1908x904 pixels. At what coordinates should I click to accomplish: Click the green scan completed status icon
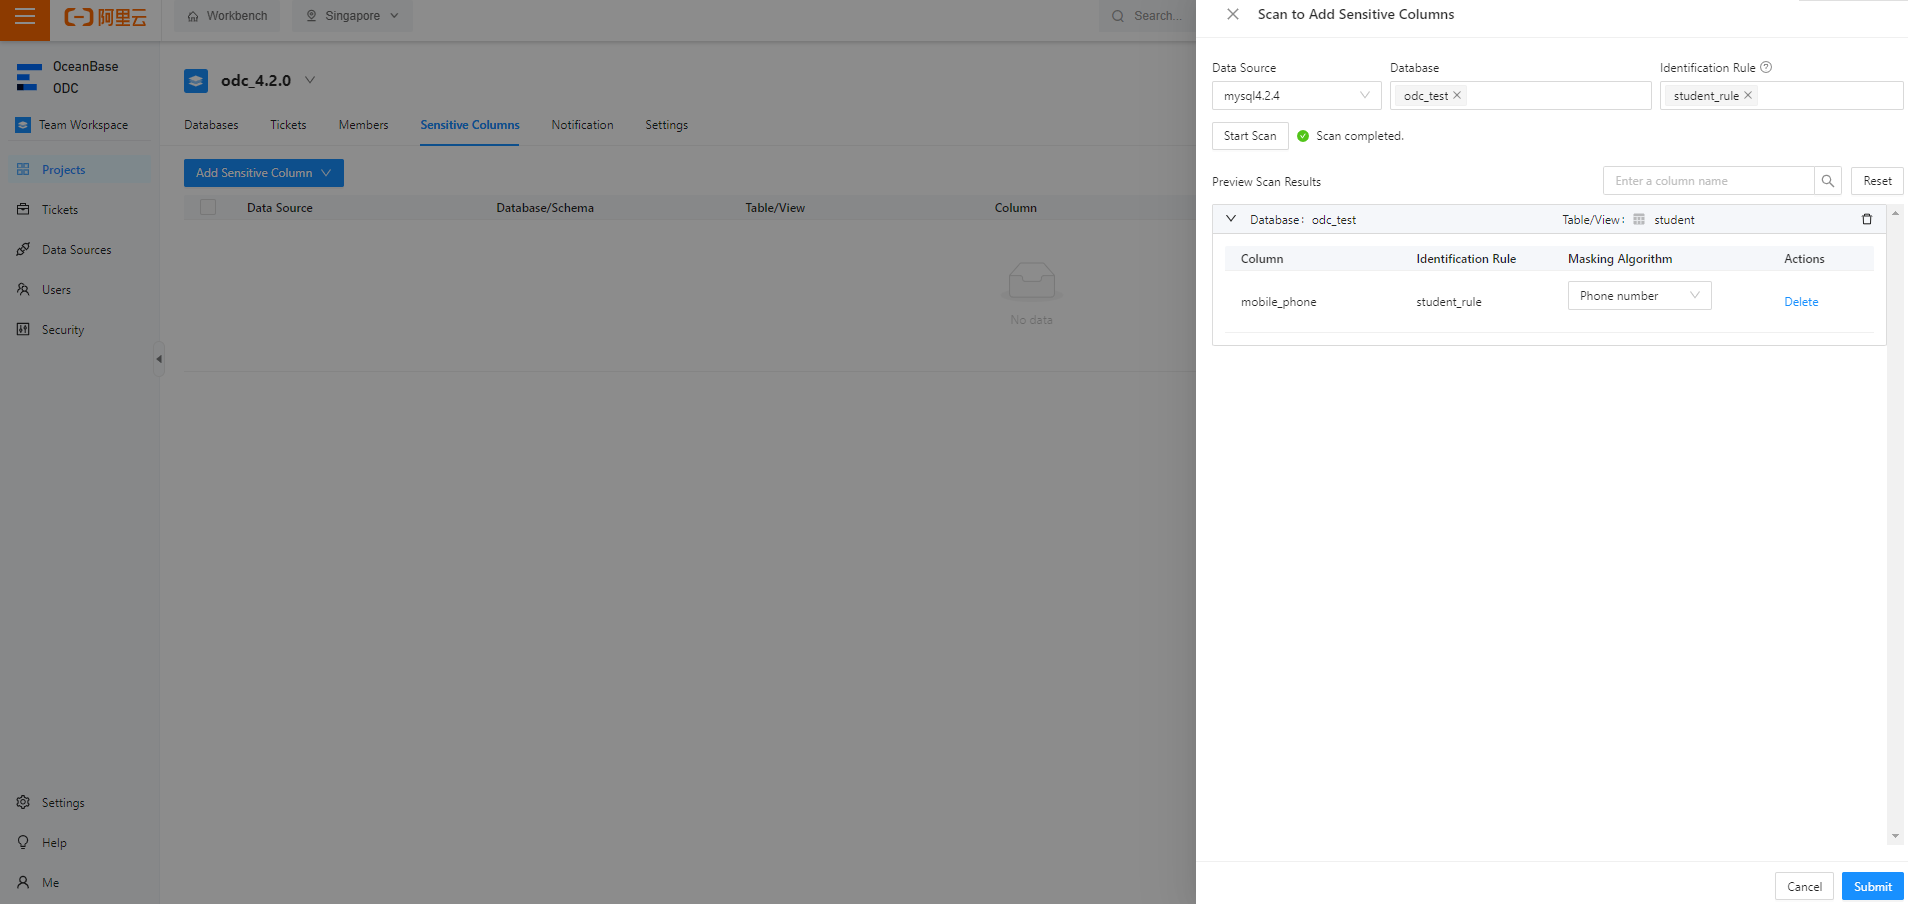[1303, 136]
